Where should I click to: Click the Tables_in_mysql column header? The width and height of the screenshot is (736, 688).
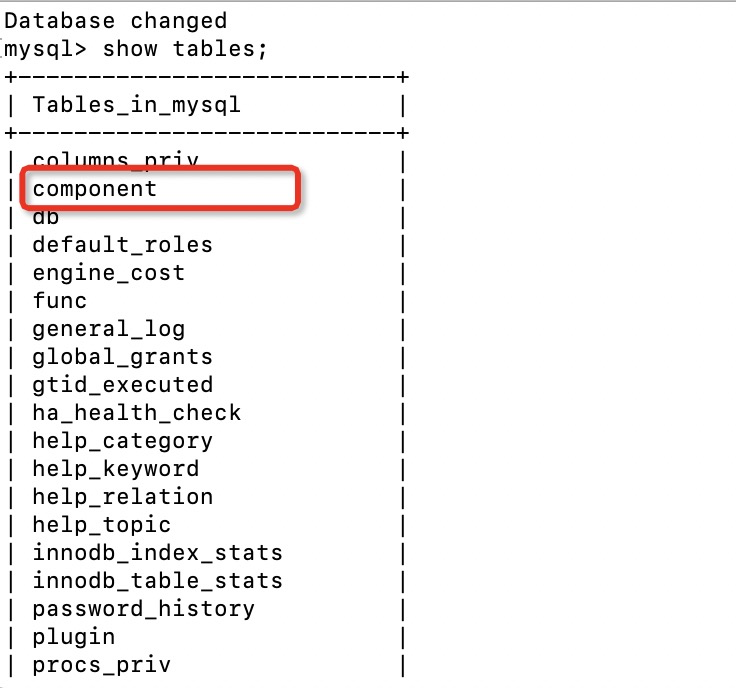(x=136, y=104)
